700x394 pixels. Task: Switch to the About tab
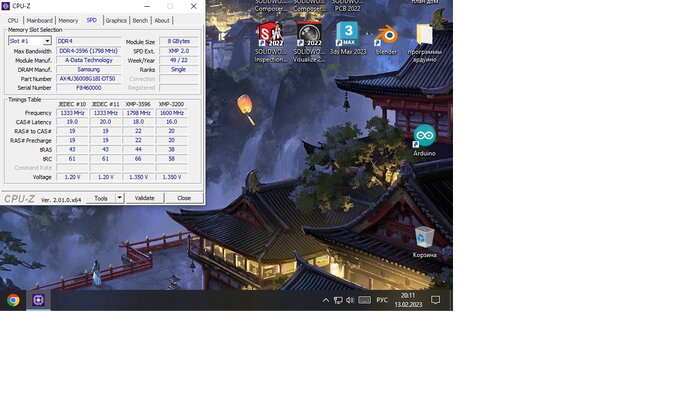(162, 21)
